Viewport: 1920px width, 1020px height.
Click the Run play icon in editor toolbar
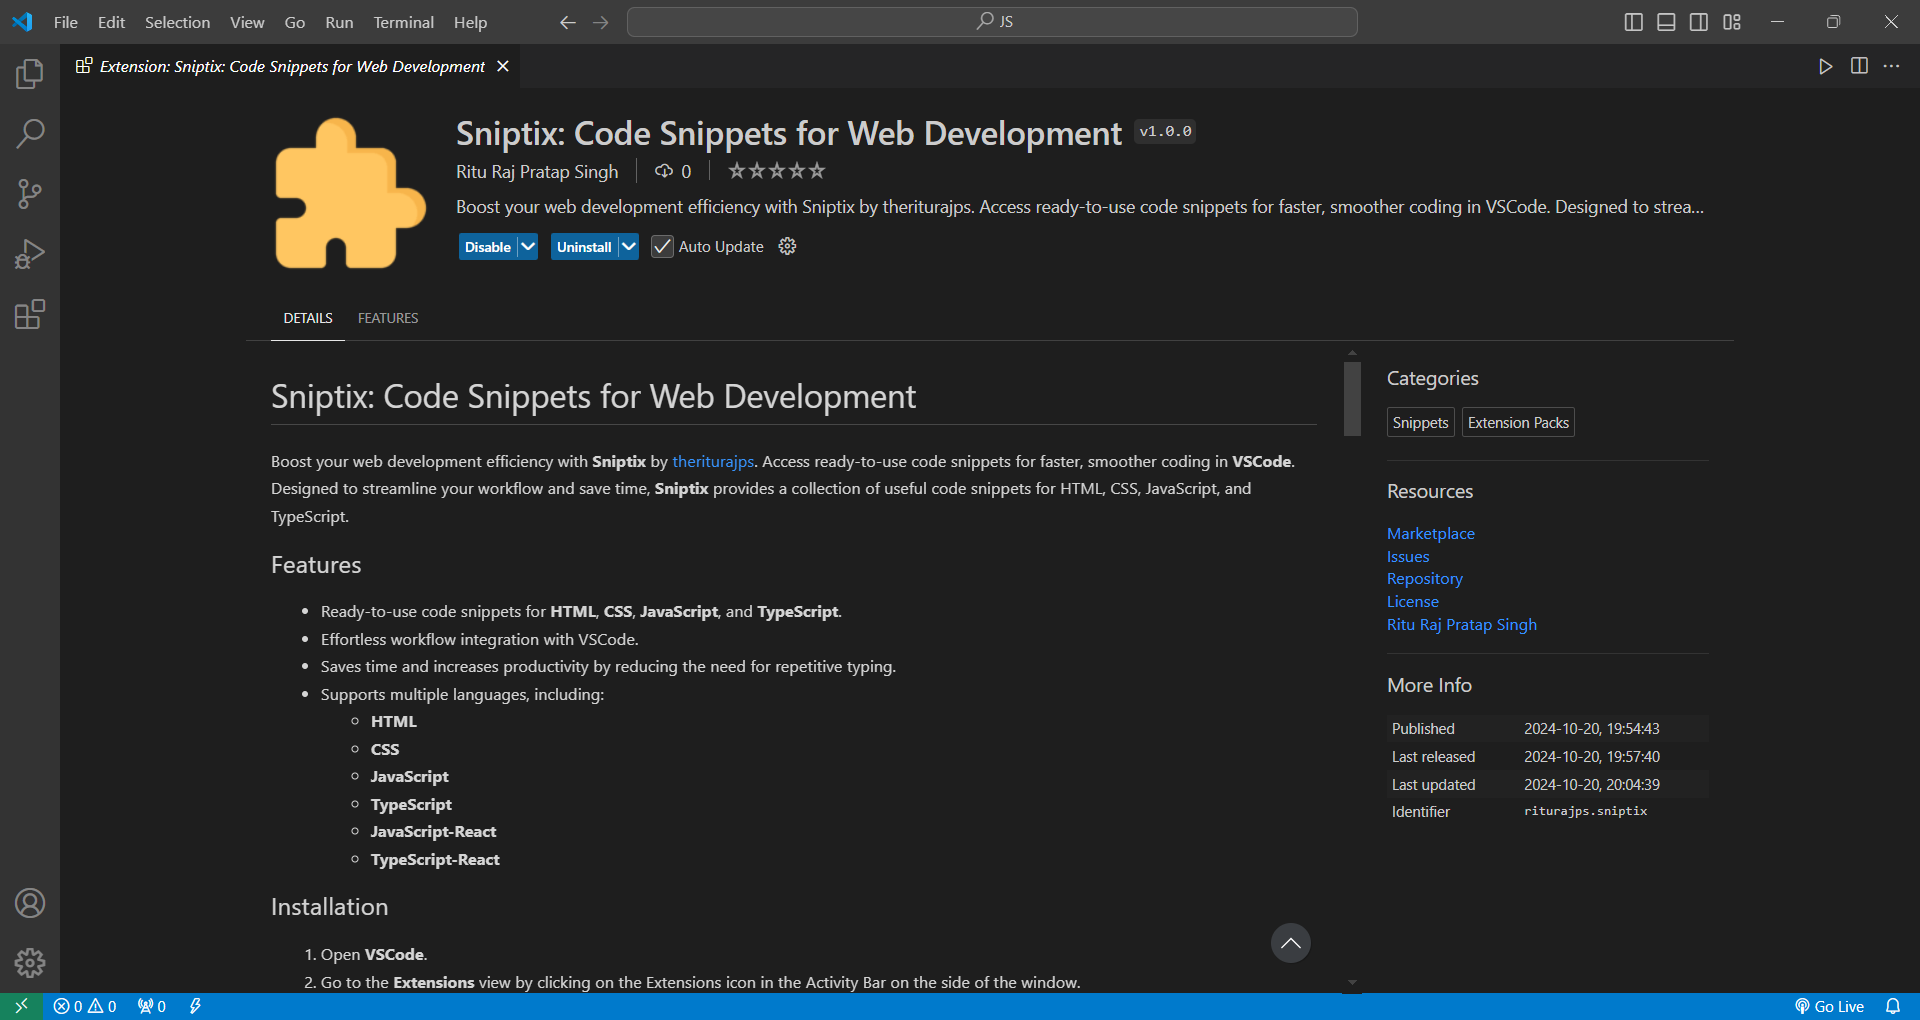(1826, 66)
